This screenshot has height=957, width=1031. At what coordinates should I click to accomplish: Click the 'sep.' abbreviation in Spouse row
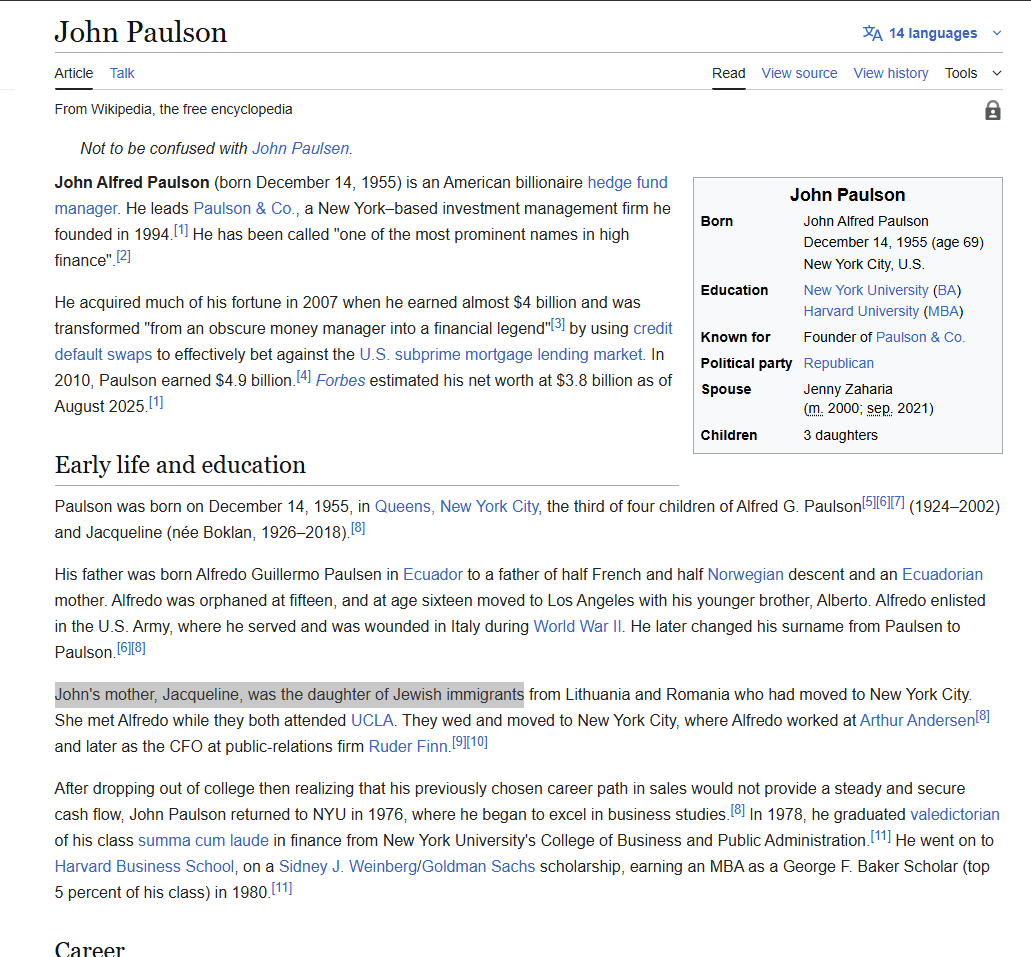[x=879, y=408]
